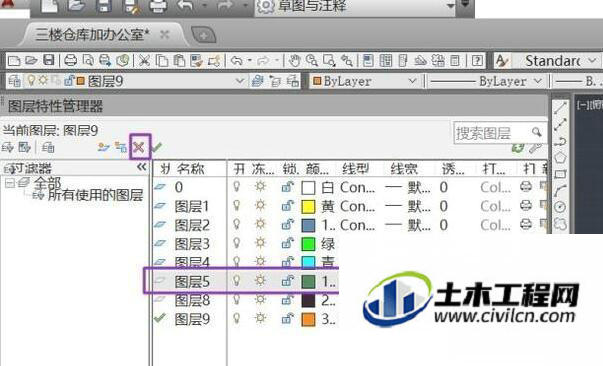This screenshot has width=603, height=366.
Task: Click the Refresh icon below layer search
Action: coord(518,147)
